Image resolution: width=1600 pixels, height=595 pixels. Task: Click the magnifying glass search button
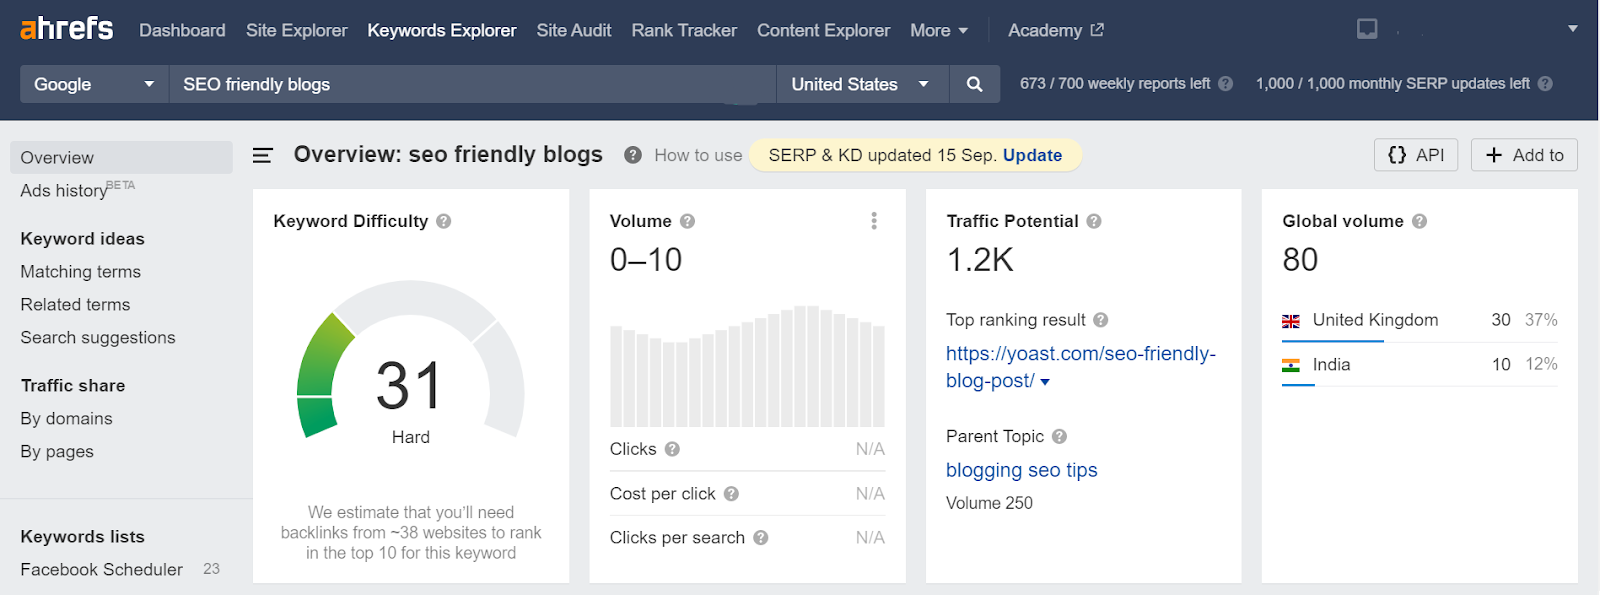(974, 84)
